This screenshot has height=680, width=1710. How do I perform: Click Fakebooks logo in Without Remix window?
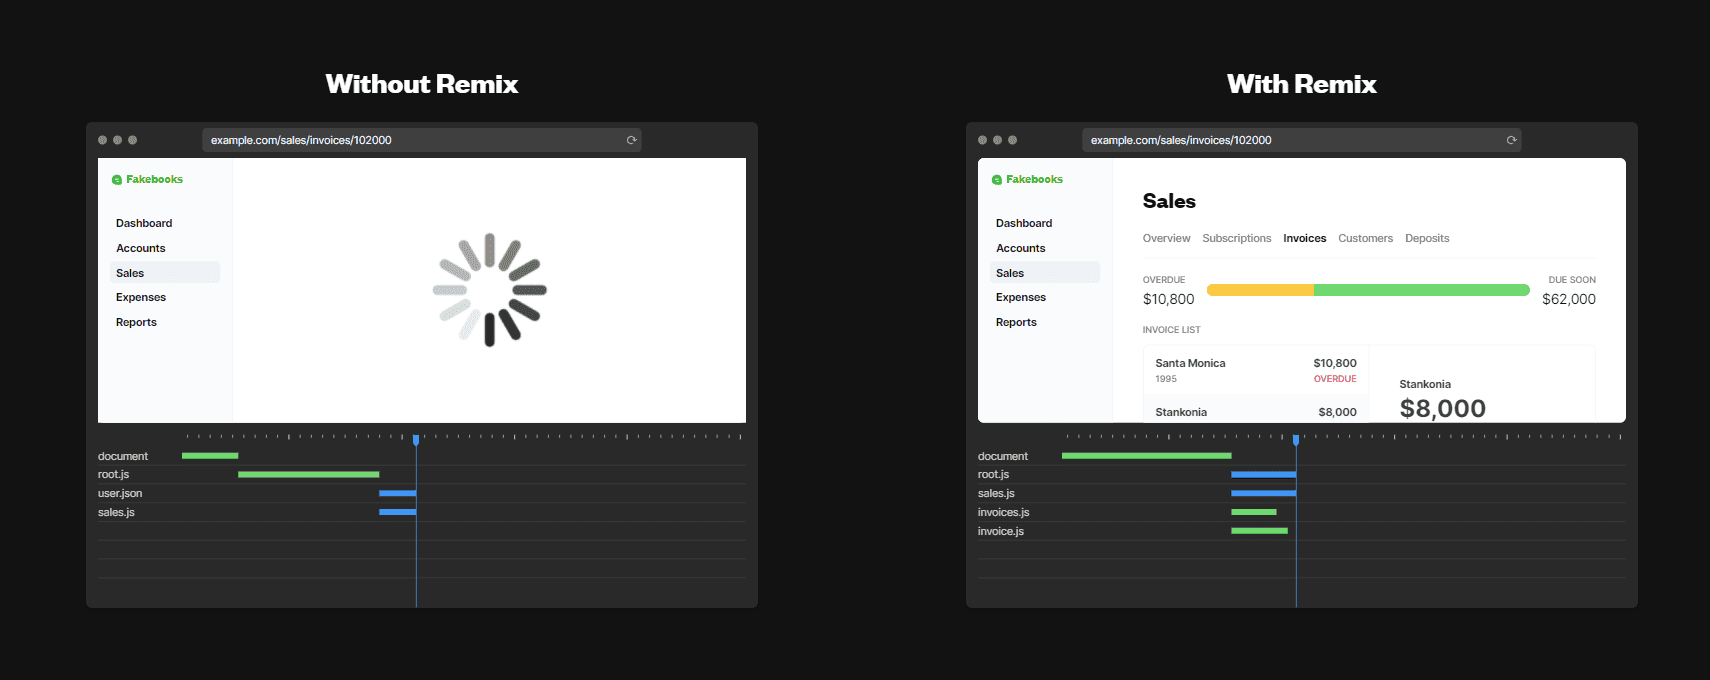(x=147, y=180)
